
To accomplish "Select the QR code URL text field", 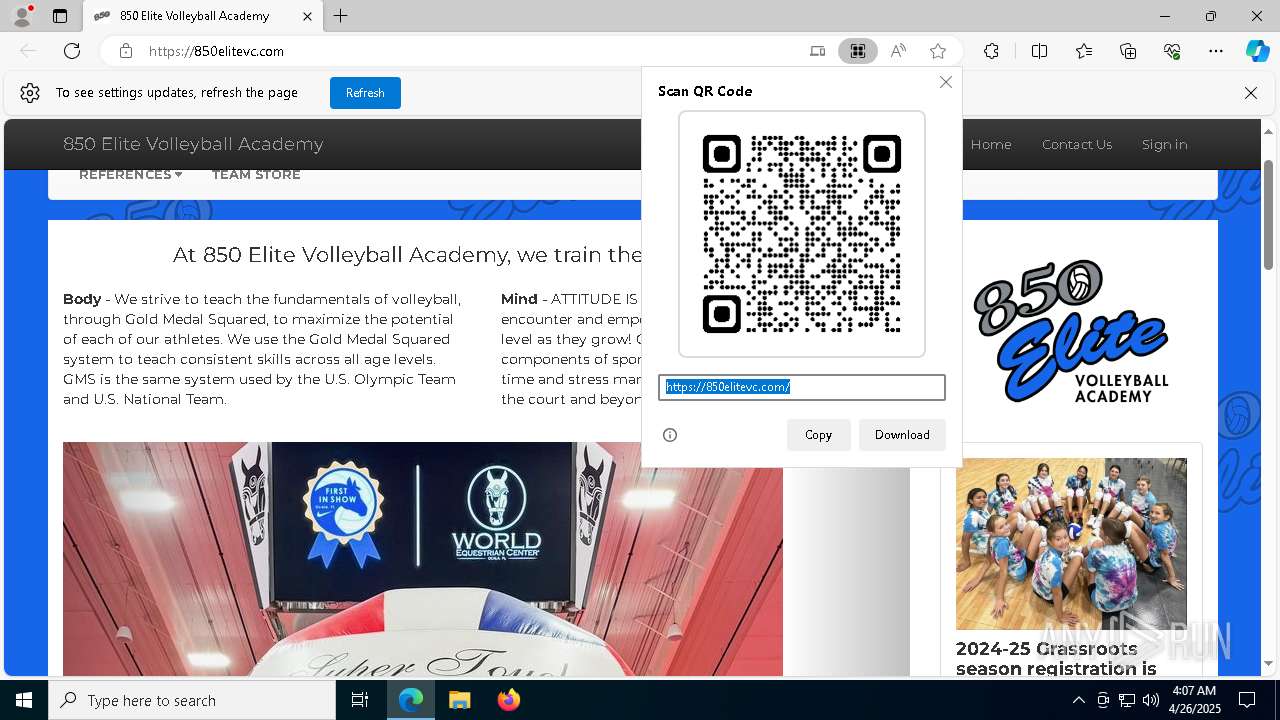I will pyautogui.click(x=802, y=387).
